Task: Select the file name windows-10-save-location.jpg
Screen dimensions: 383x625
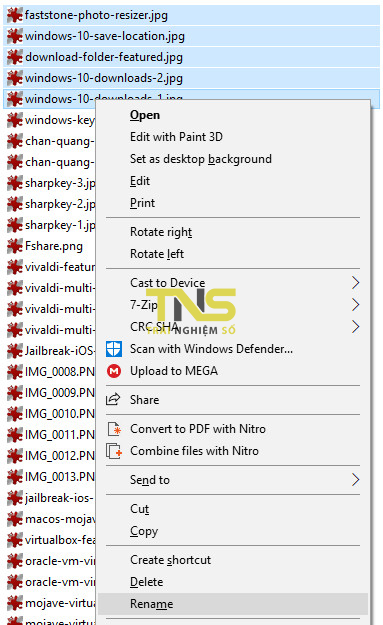Action: pyautogui.click(x=105, y=36)
